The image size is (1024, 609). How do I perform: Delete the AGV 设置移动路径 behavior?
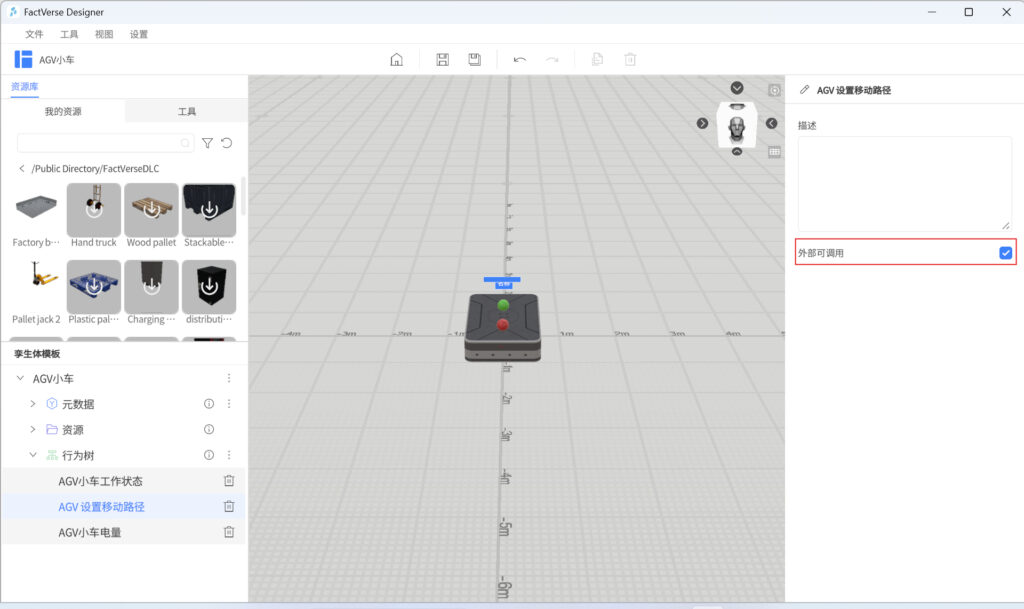point(229,507)
